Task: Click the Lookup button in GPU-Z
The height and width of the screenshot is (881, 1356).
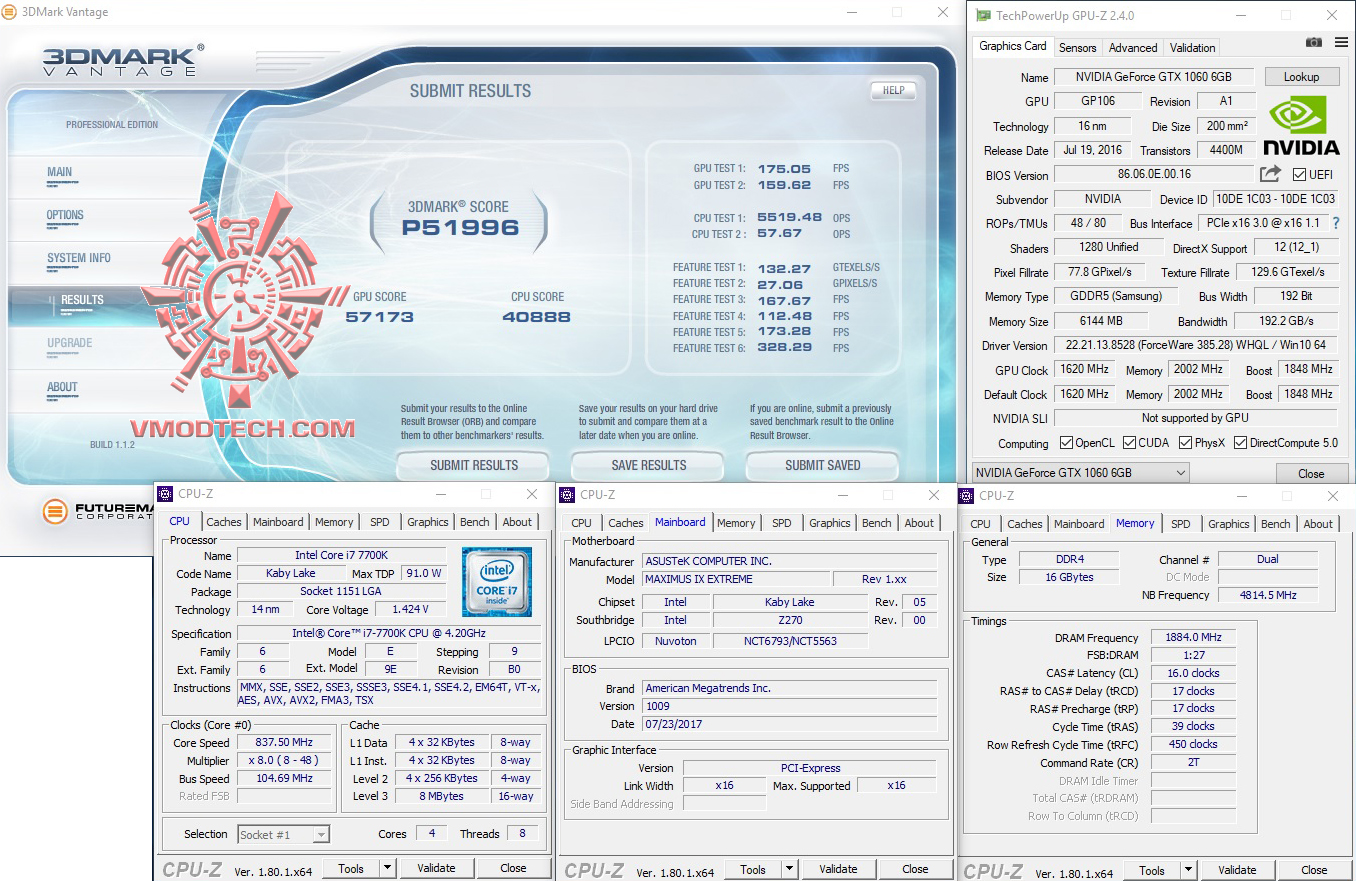Action: click(x=1301, y=76)
